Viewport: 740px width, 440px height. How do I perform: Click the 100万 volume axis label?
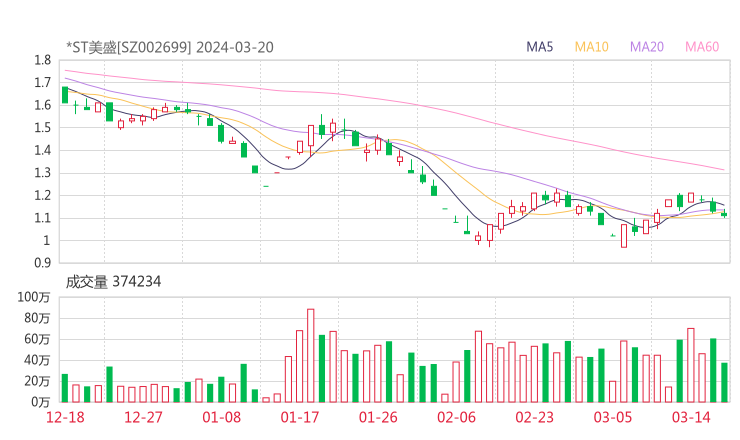click(34, 297)
